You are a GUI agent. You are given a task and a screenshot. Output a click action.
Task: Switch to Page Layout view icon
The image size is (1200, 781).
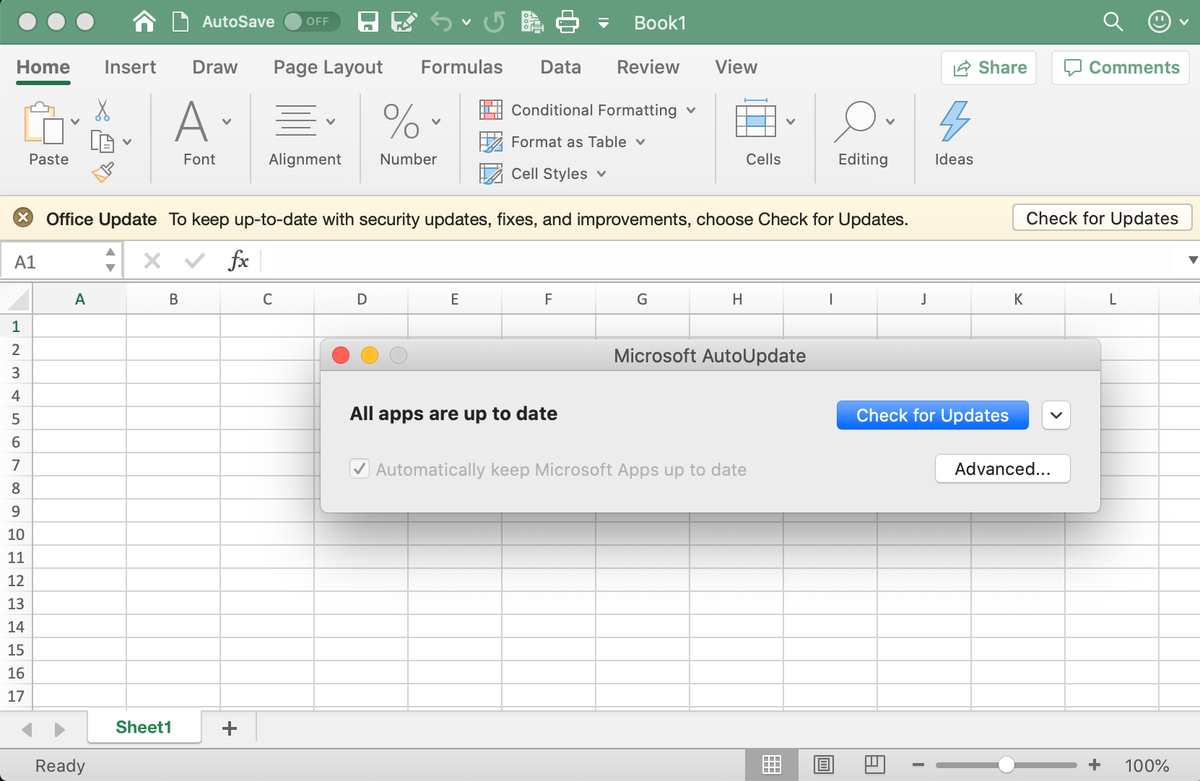(x=824, y=765)
